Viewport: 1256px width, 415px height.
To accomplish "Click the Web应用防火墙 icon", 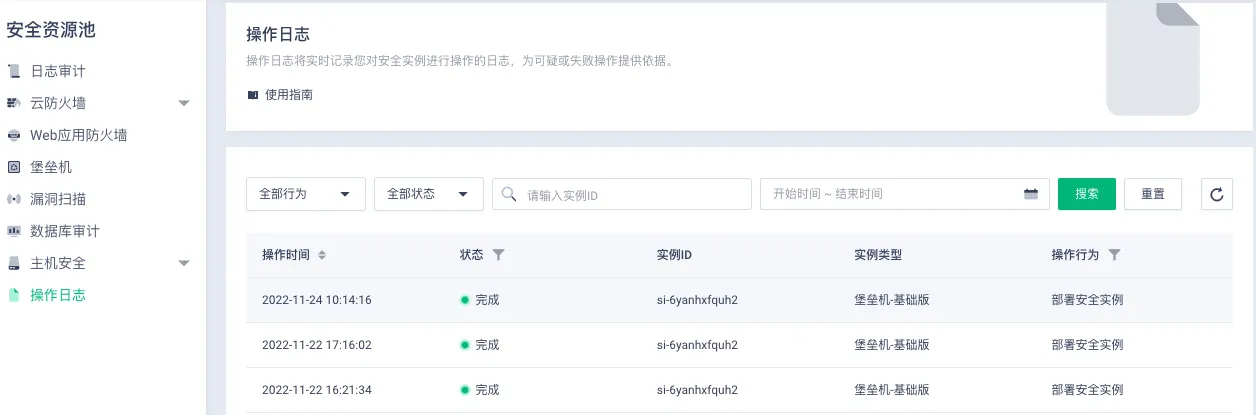I will (13, 135).
